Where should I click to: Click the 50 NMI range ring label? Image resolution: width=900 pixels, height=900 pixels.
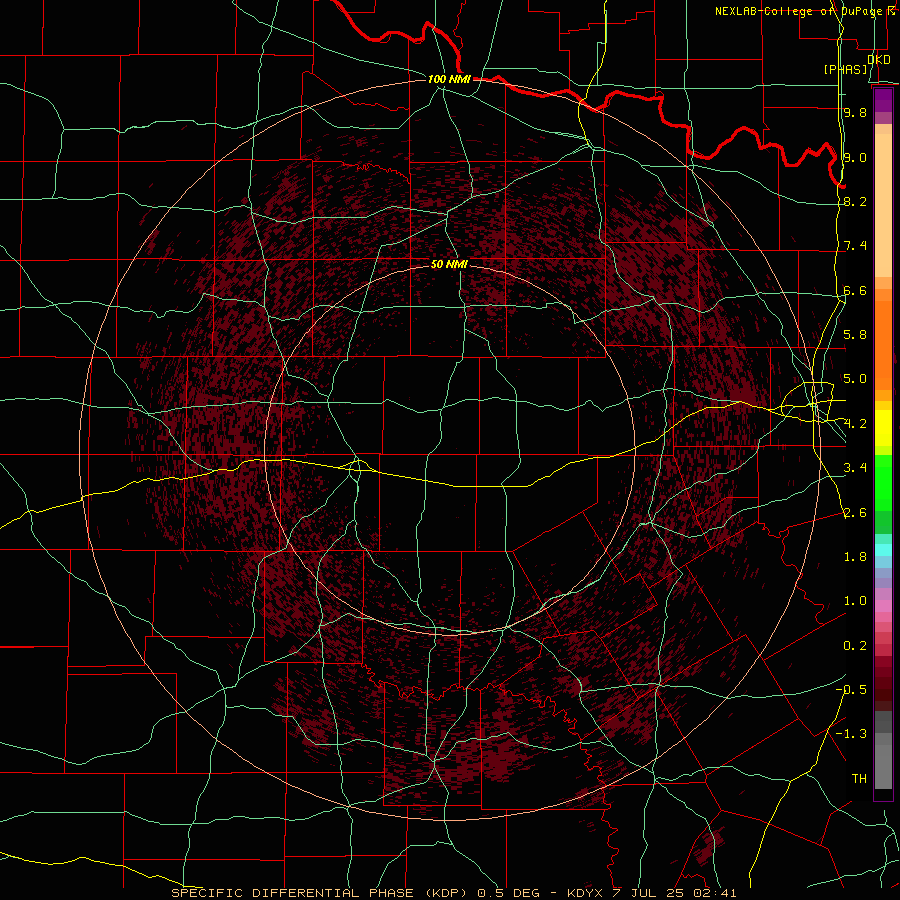pos(449,264)
